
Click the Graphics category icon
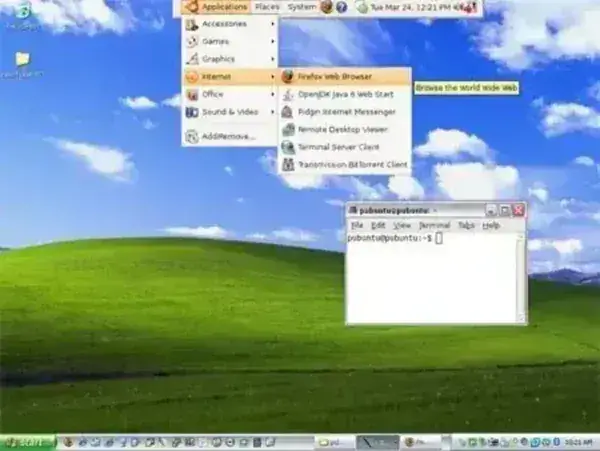pyautogui.click(x=192, y=59)
